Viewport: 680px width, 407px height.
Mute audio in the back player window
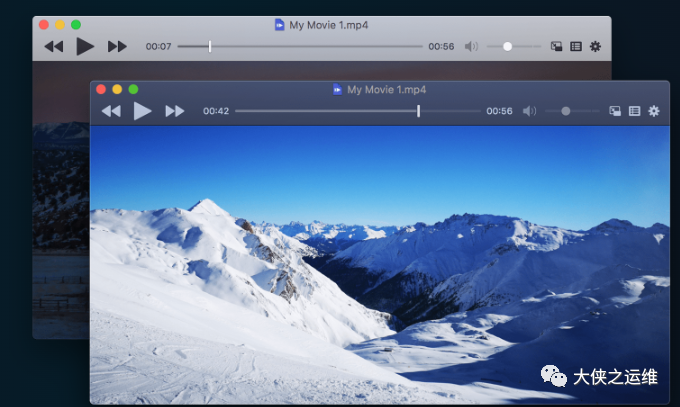471,46
